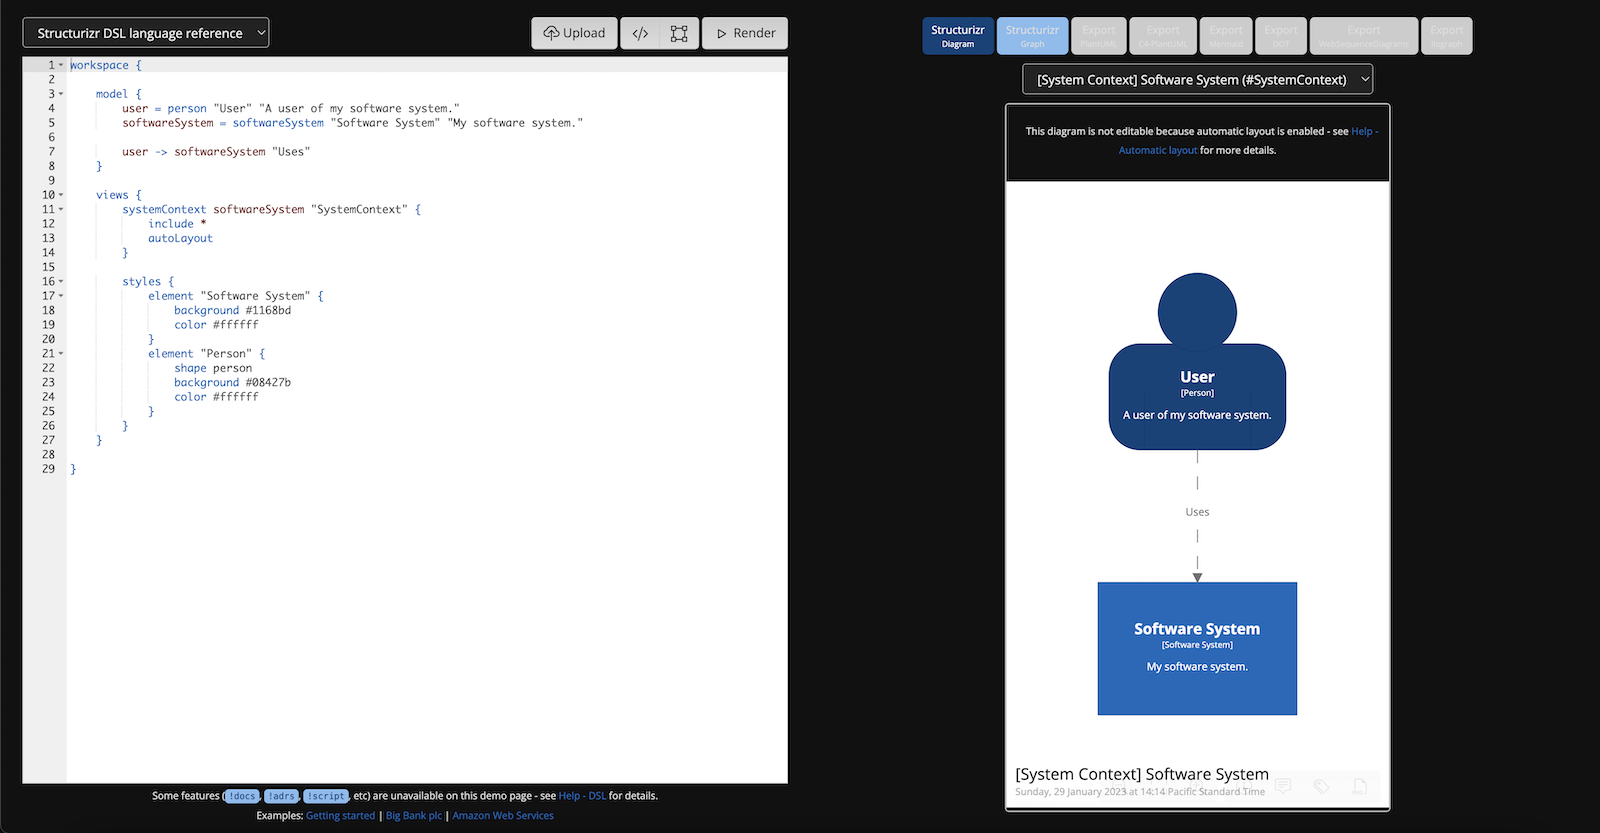Collapse the views block at line 10
Image resolution: width=1600 pixels, height=833 pixels.
[61, 195]
